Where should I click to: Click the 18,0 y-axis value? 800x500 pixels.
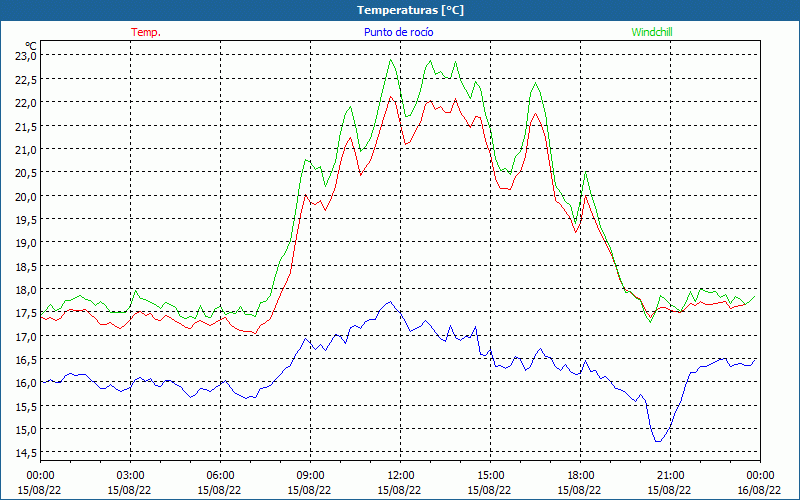point(26,289)
